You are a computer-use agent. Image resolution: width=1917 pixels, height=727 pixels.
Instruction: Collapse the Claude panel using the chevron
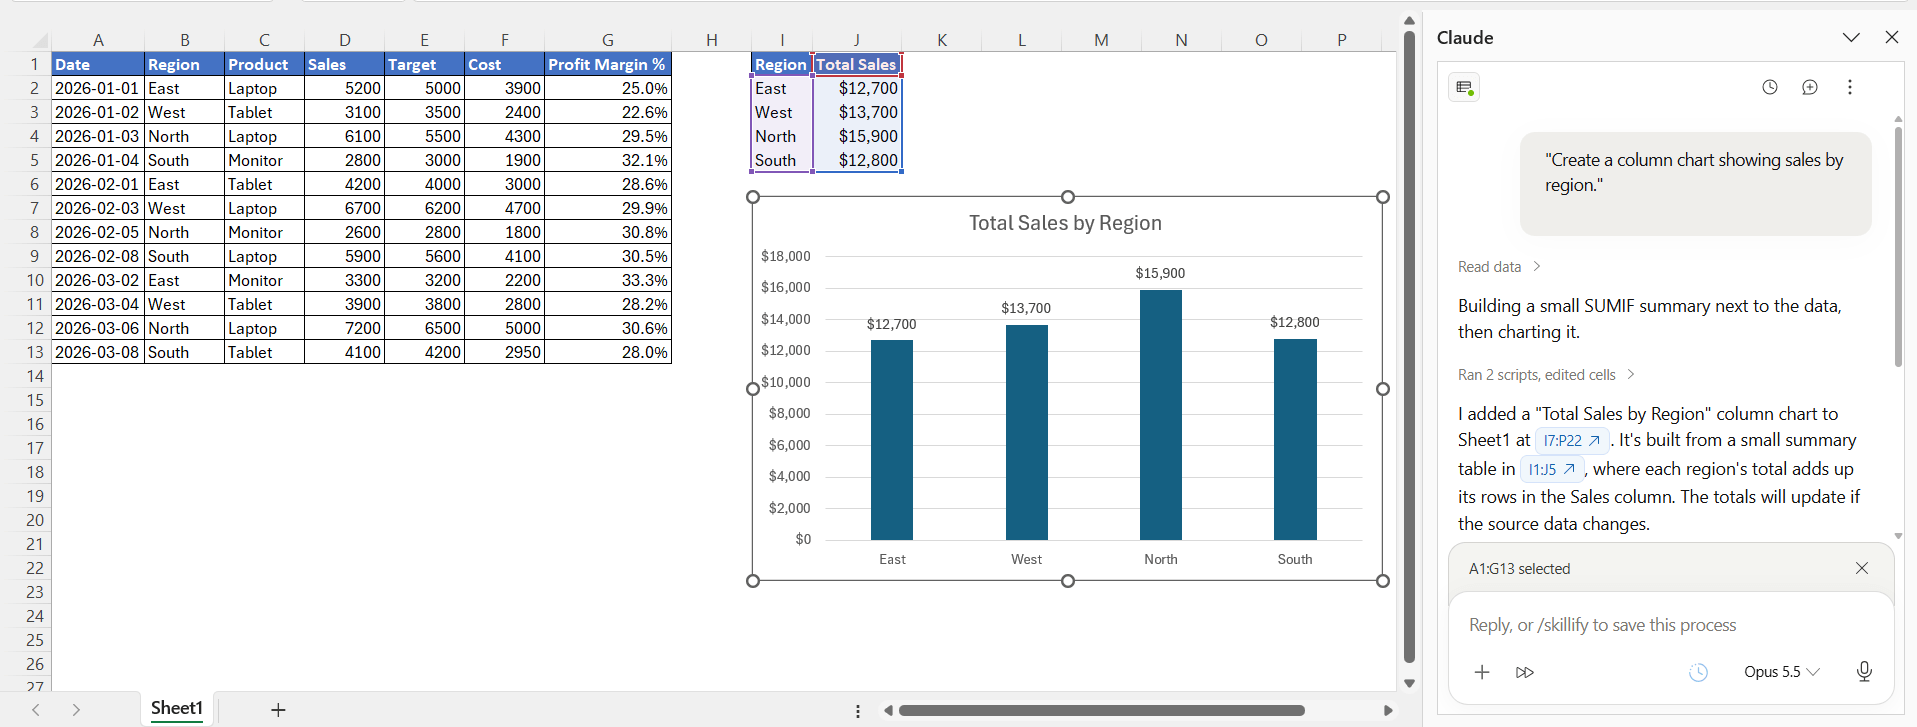1851,37
